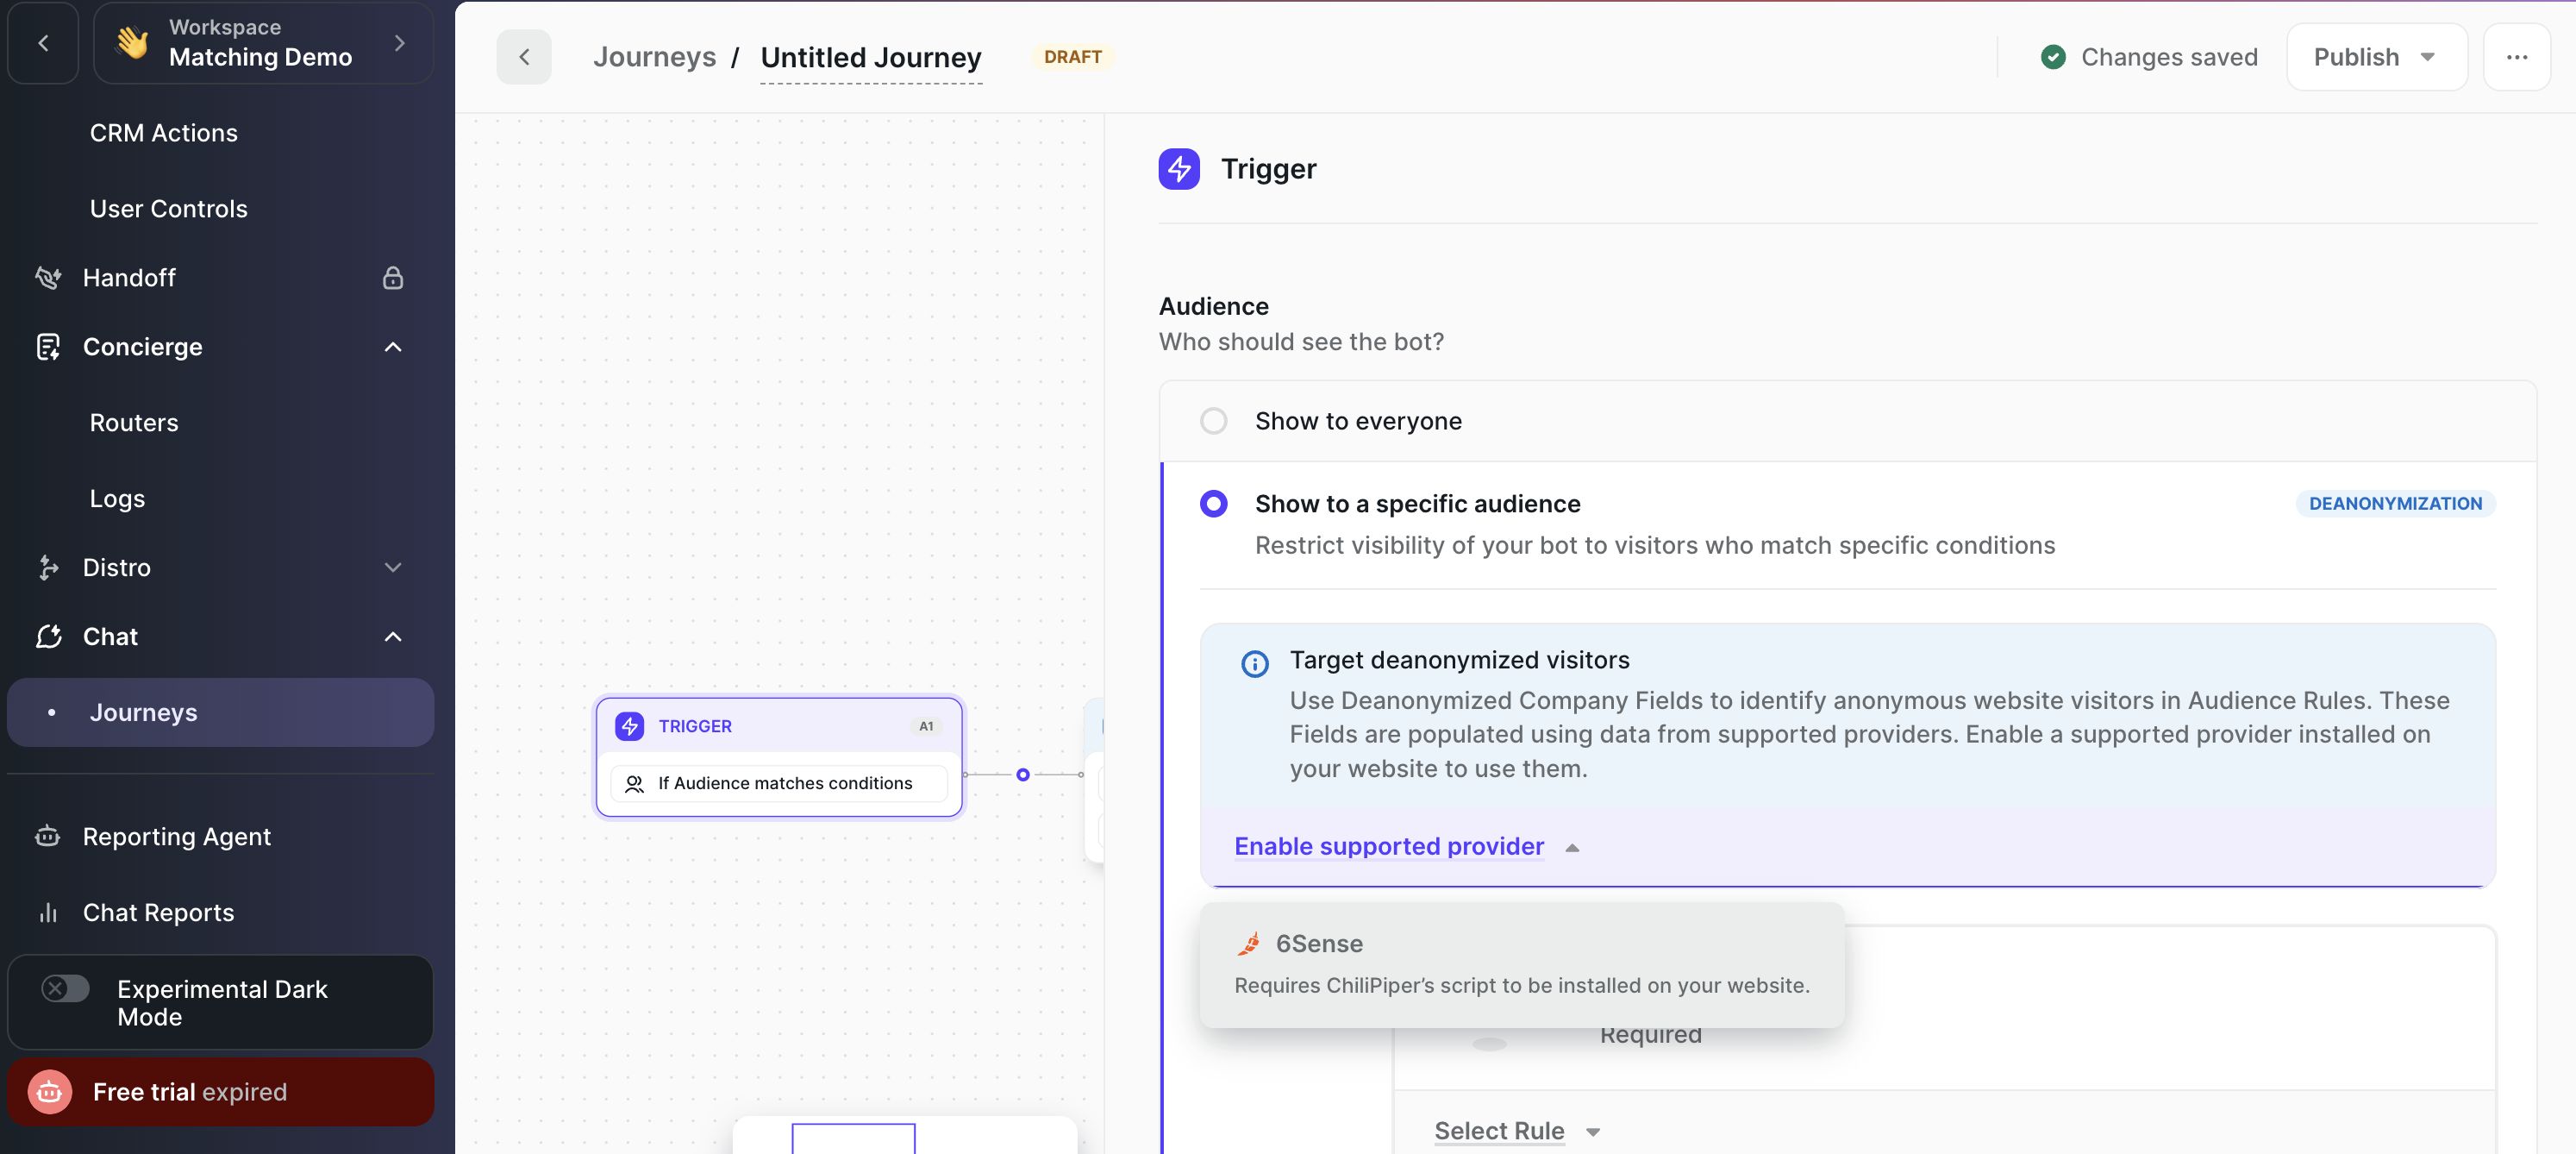This screenshot has height=1154, width=2576.
Task: Select the Show to a specific audience radio
Action: click(x=1213, y=504)
